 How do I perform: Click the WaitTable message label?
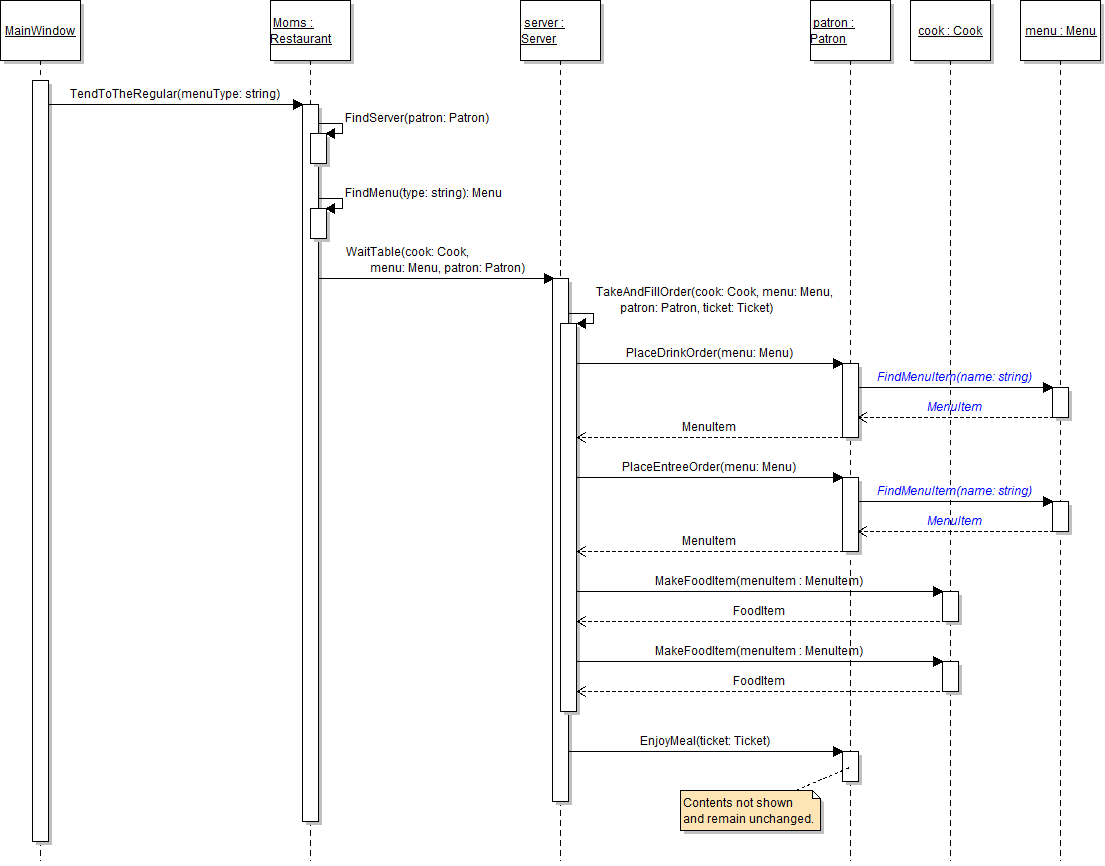[435, 260]
